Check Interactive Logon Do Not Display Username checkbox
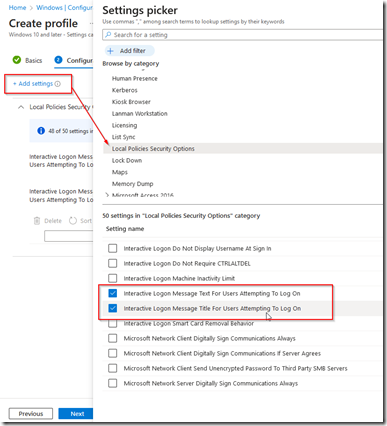387x426 pixels. [113, 248]
